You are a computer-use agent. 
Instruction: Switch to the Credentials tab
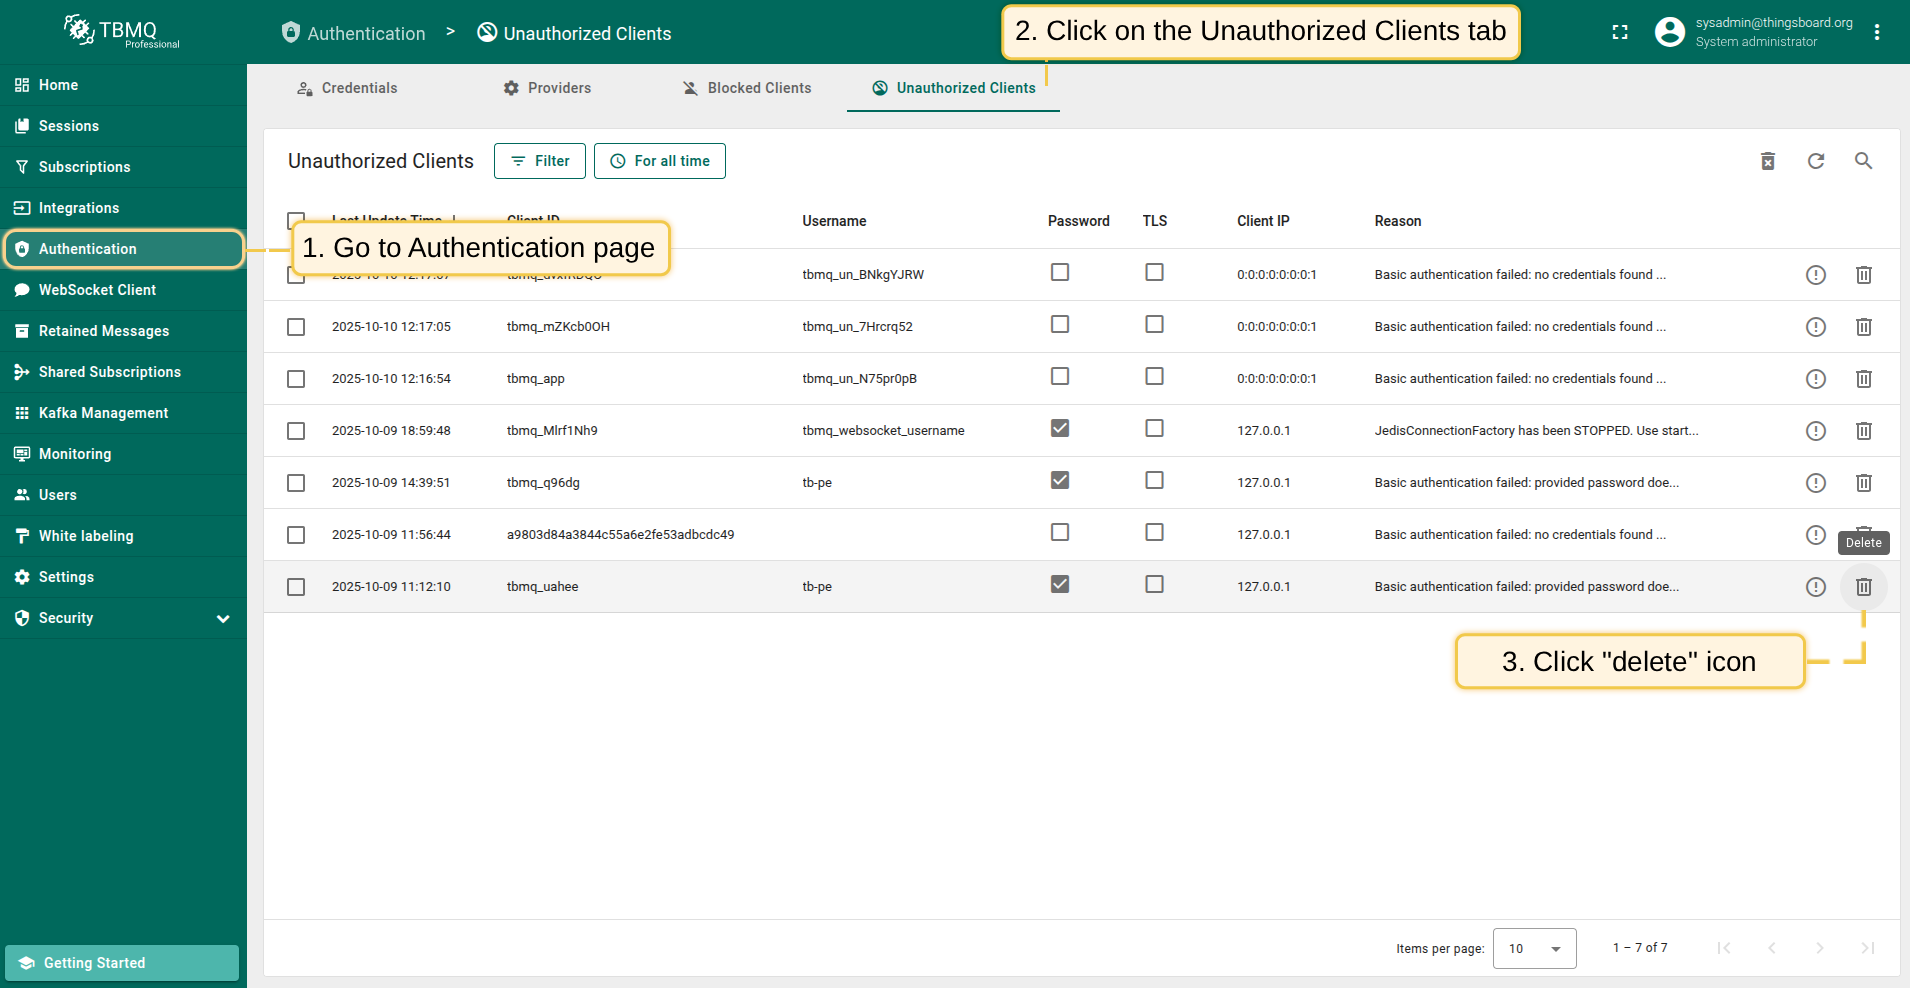point(347,88)
